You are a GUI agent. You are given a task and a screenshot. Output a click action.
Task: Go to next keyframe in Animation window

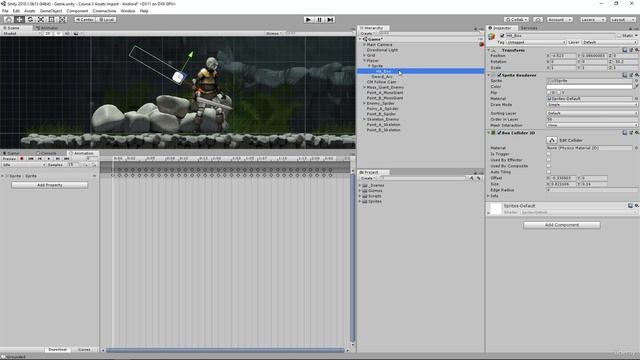coord(58,158)
